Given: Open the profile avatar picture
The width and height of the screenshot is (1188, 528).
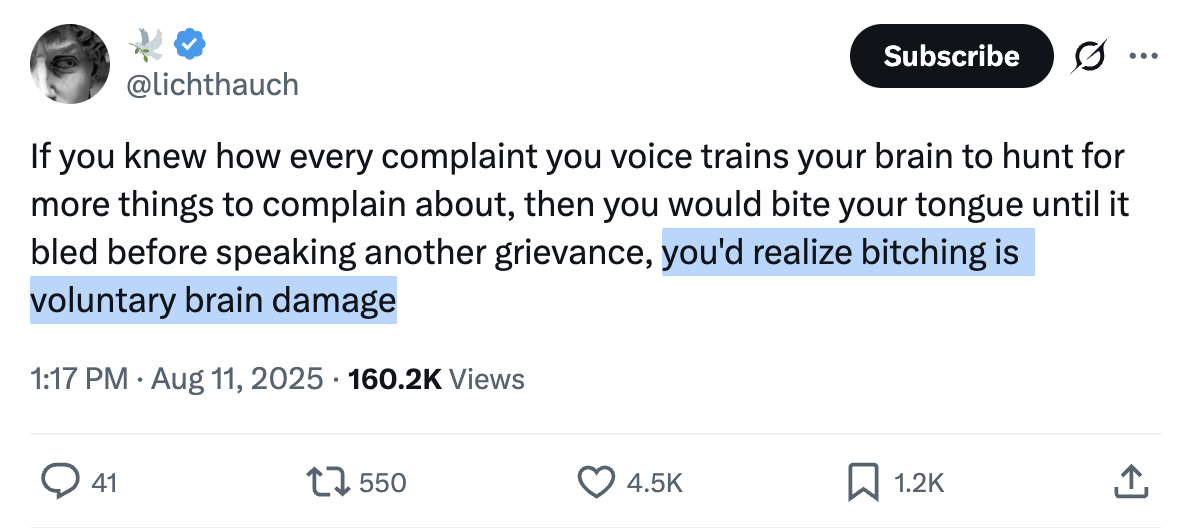Looking at the screenshot, I should pyautogui.click(x=69, y=62).
